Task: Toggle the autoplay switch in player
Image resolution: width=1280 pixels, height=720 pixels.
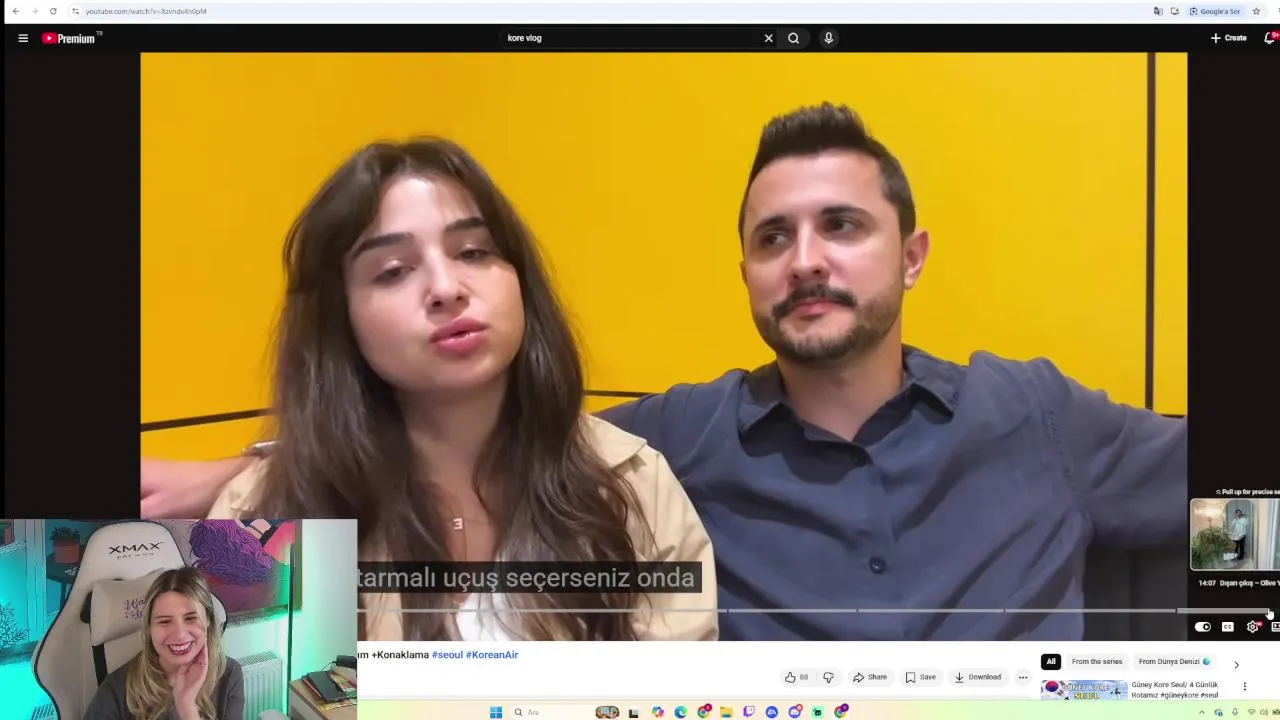Action: [x=1203, y=627]
